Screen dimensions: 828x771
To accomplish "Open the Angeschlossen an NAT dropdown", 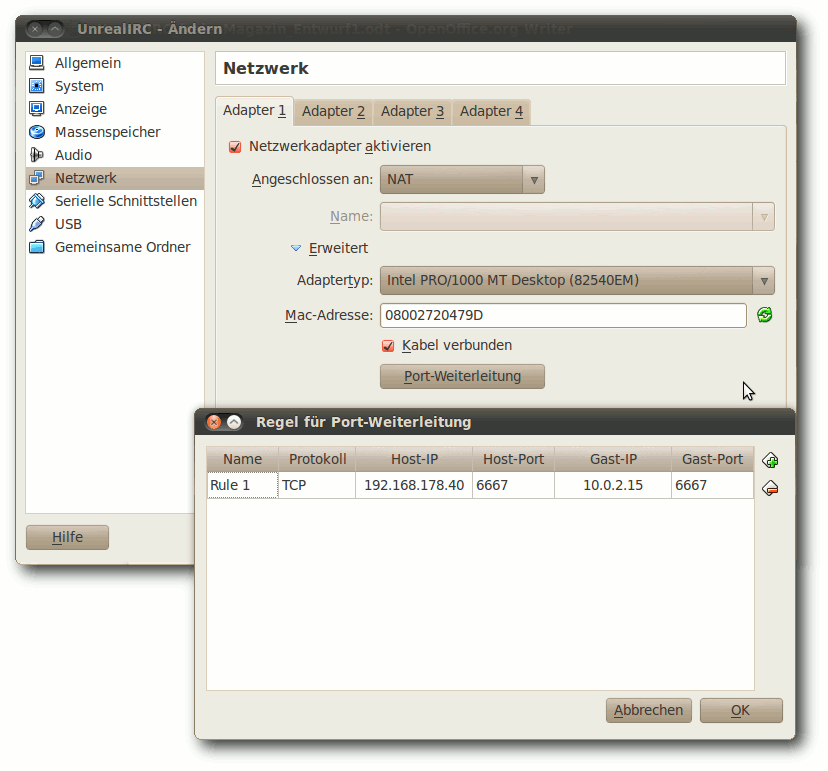I will (x=462, y=180).
